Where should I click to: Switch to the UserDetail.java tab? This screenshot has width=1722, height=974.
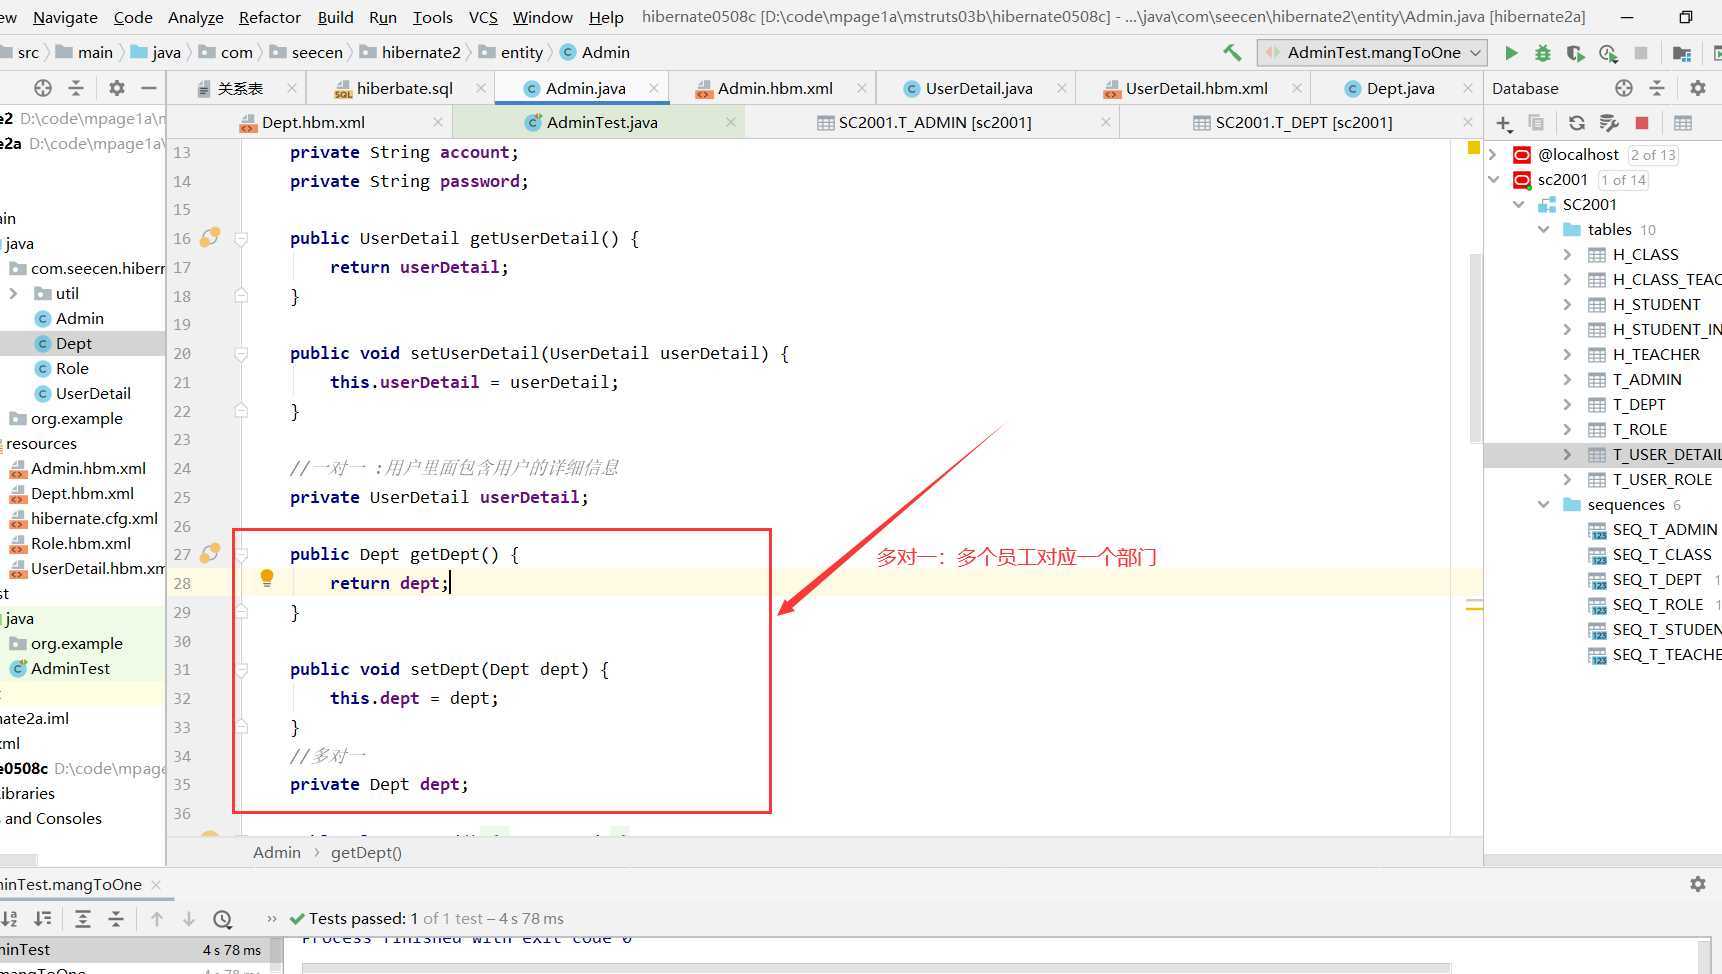click(978, 88)
